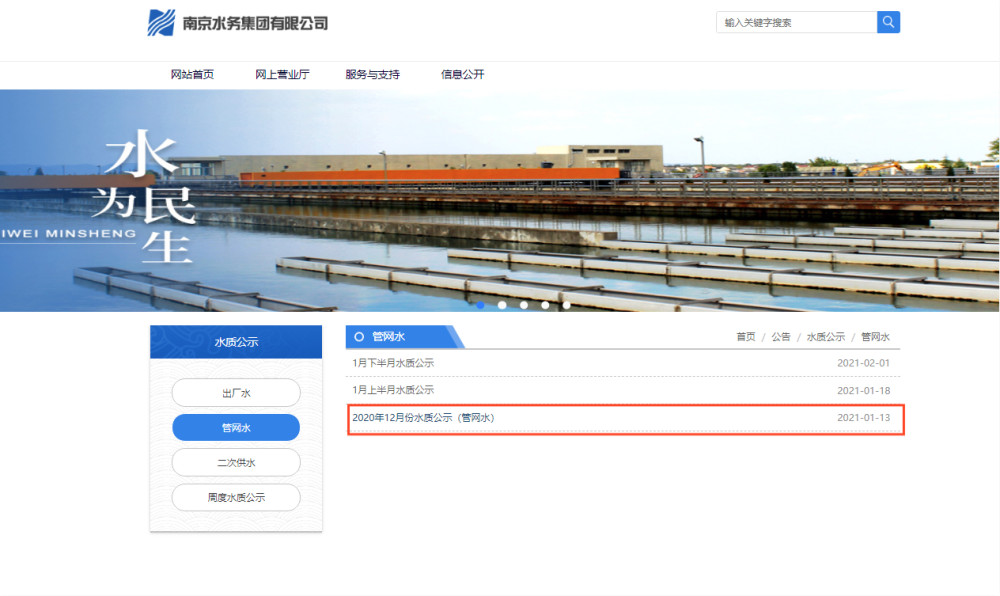Select the fourth carousel dot indicator
The image size is (1000, 596).
coord(545,305)
